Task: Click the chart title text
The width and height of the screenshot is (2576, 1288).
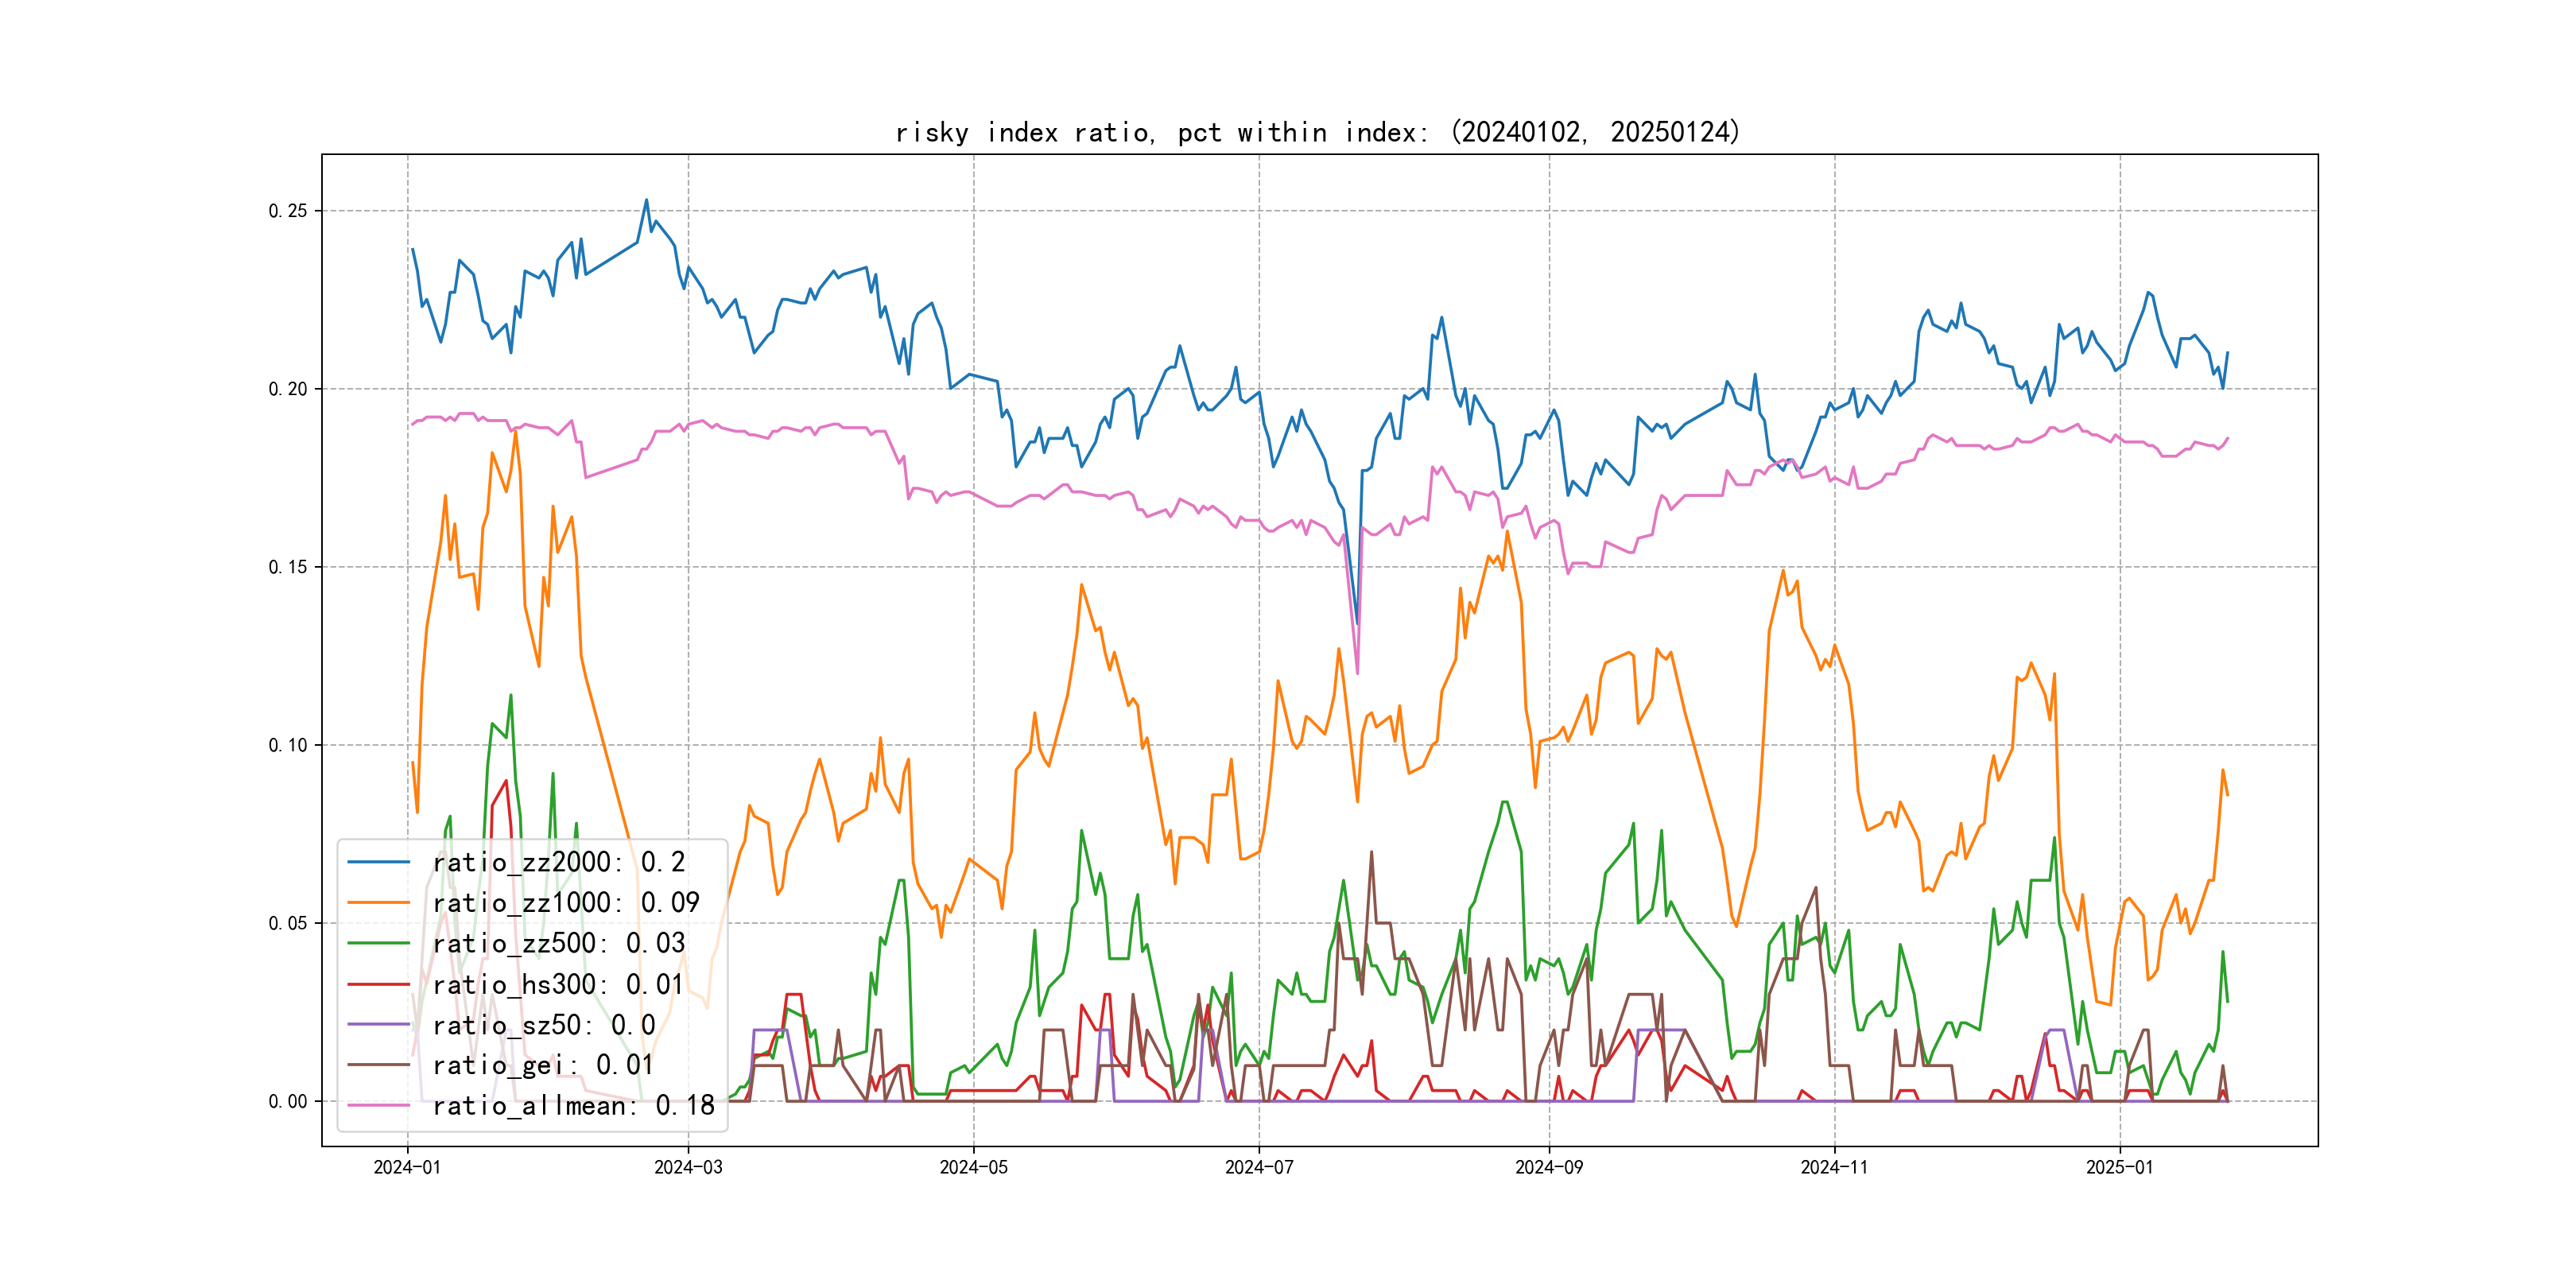Action: [x=1317, y=133]
